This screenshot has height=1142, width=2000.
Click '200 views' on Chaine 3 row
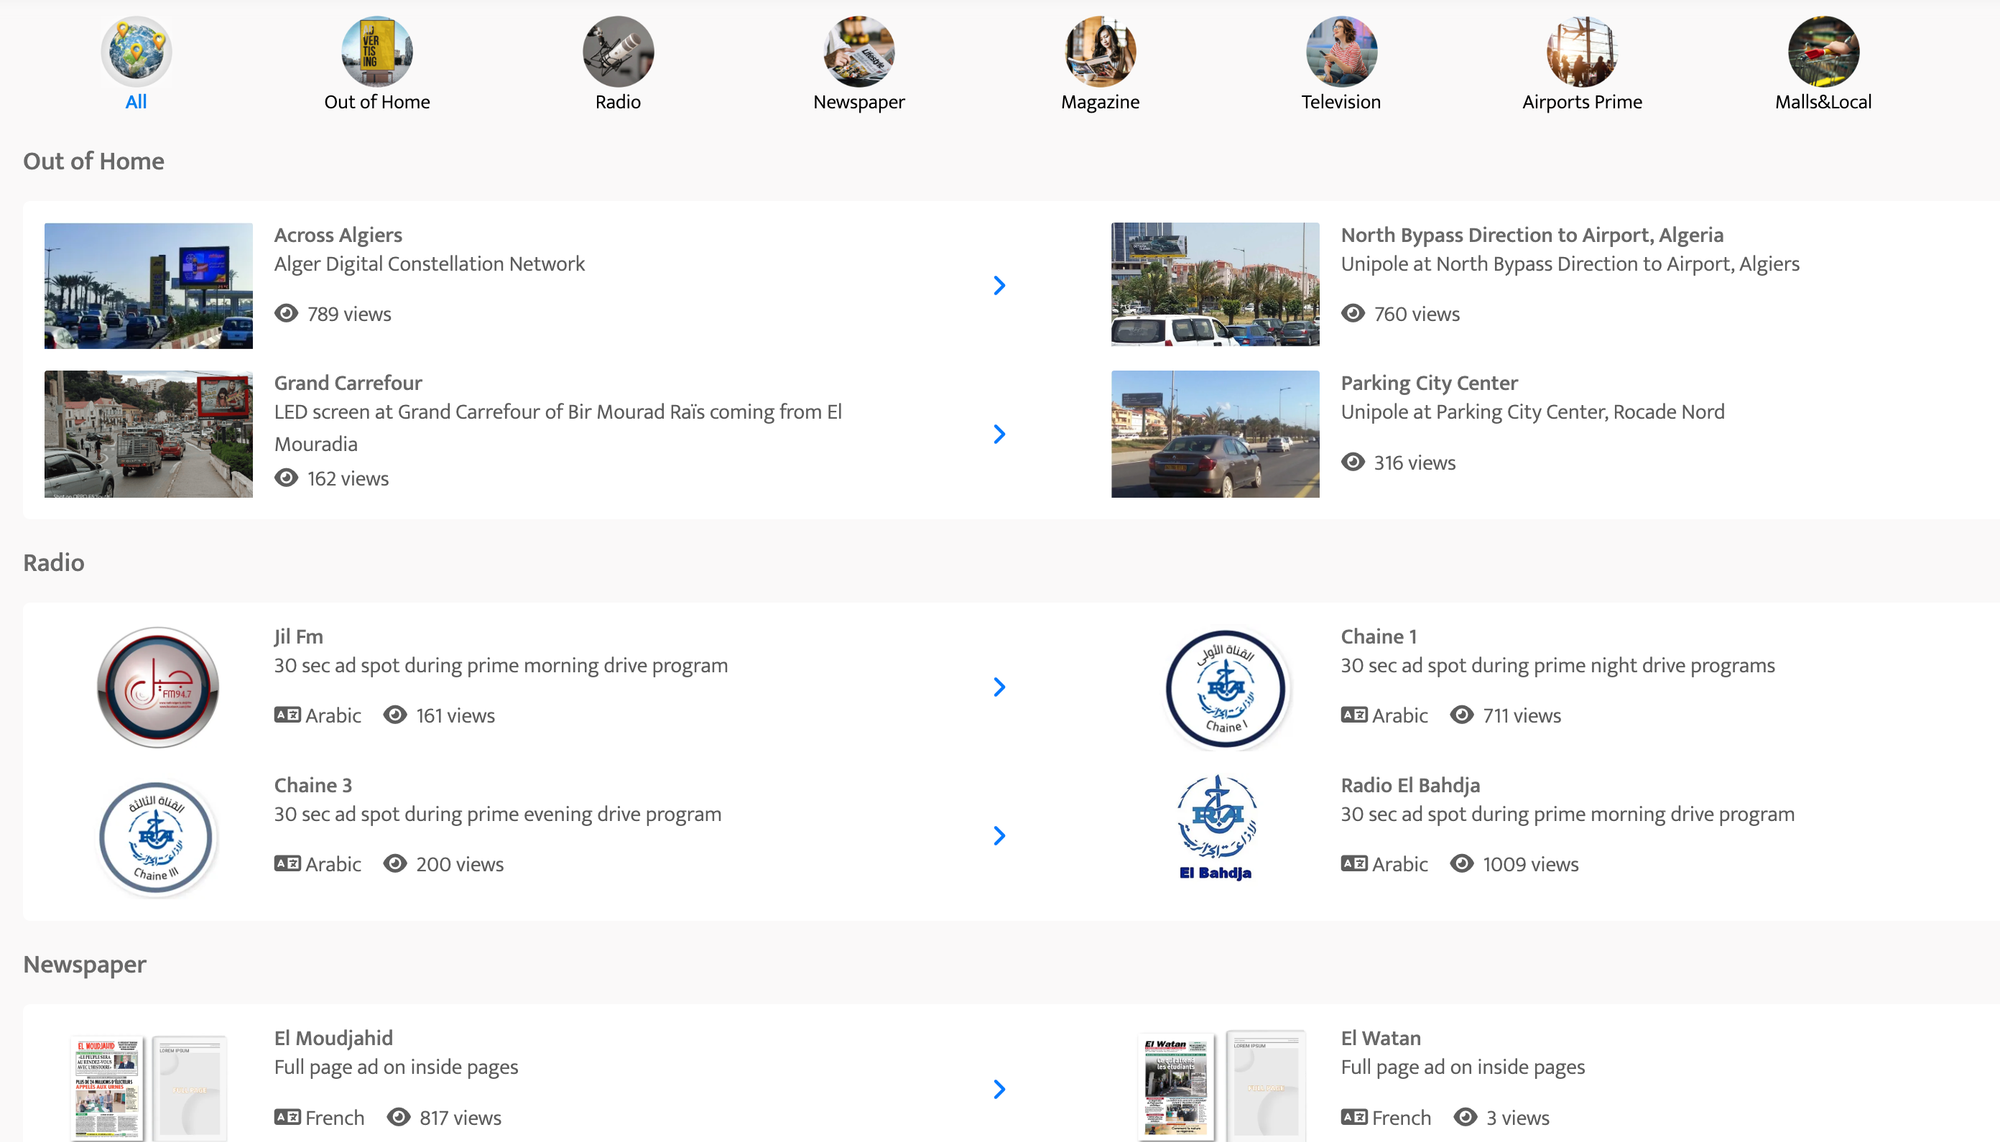pyautogui.click(x=460, y=864)
